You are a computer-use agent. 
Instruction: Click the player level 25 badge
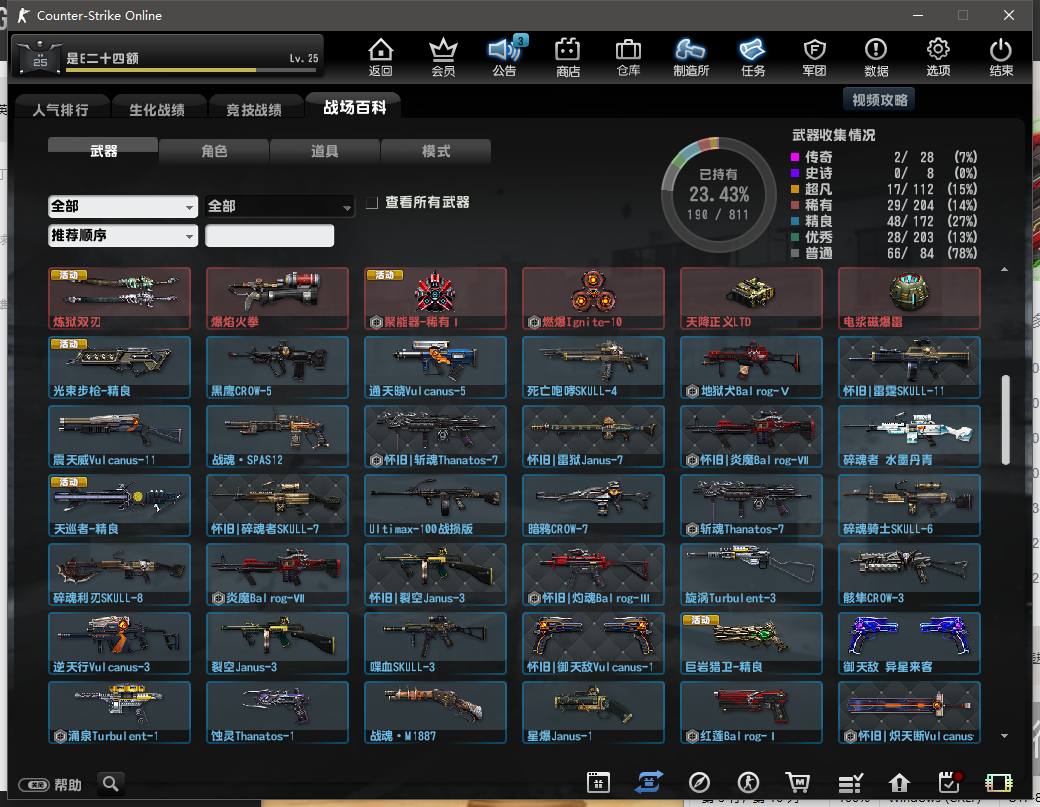[x=40, y=58]
